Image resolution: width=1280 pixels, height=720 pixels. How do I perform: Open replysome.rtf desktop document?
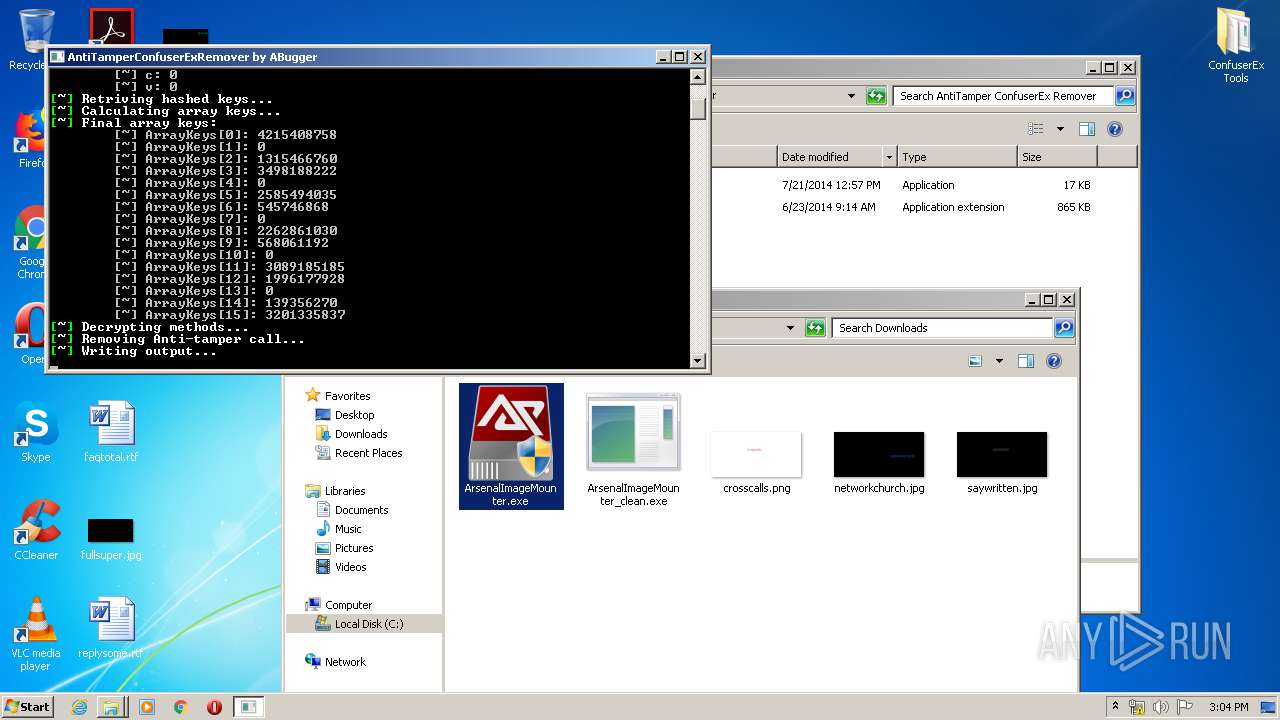click(111, 628)
